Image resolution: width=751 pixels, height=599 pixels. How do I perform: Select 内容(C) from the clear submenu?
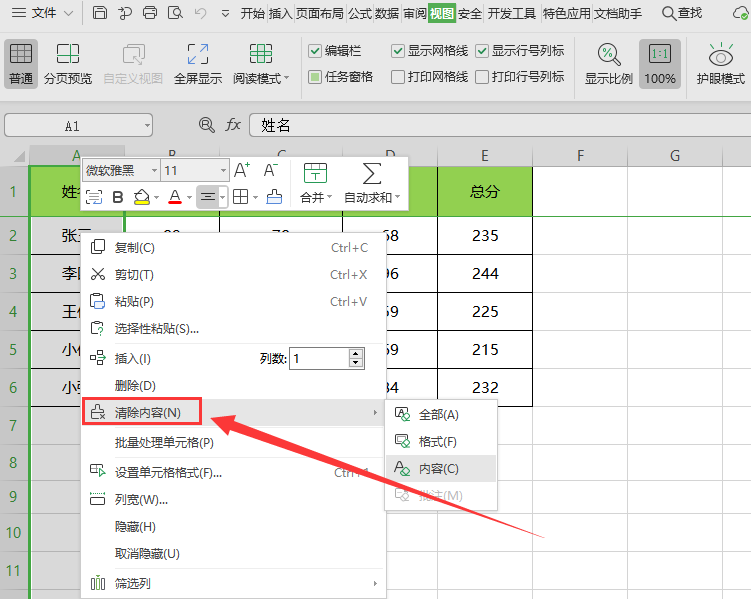(438, 468)
